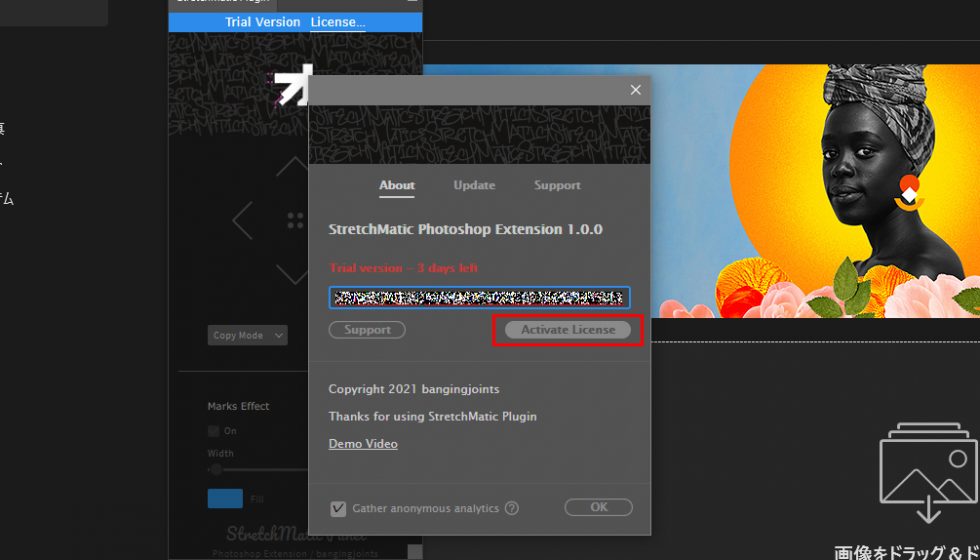
Task: Click the image drag-and-drop icon
Action: pyautogui.click(x=928, y=472)
